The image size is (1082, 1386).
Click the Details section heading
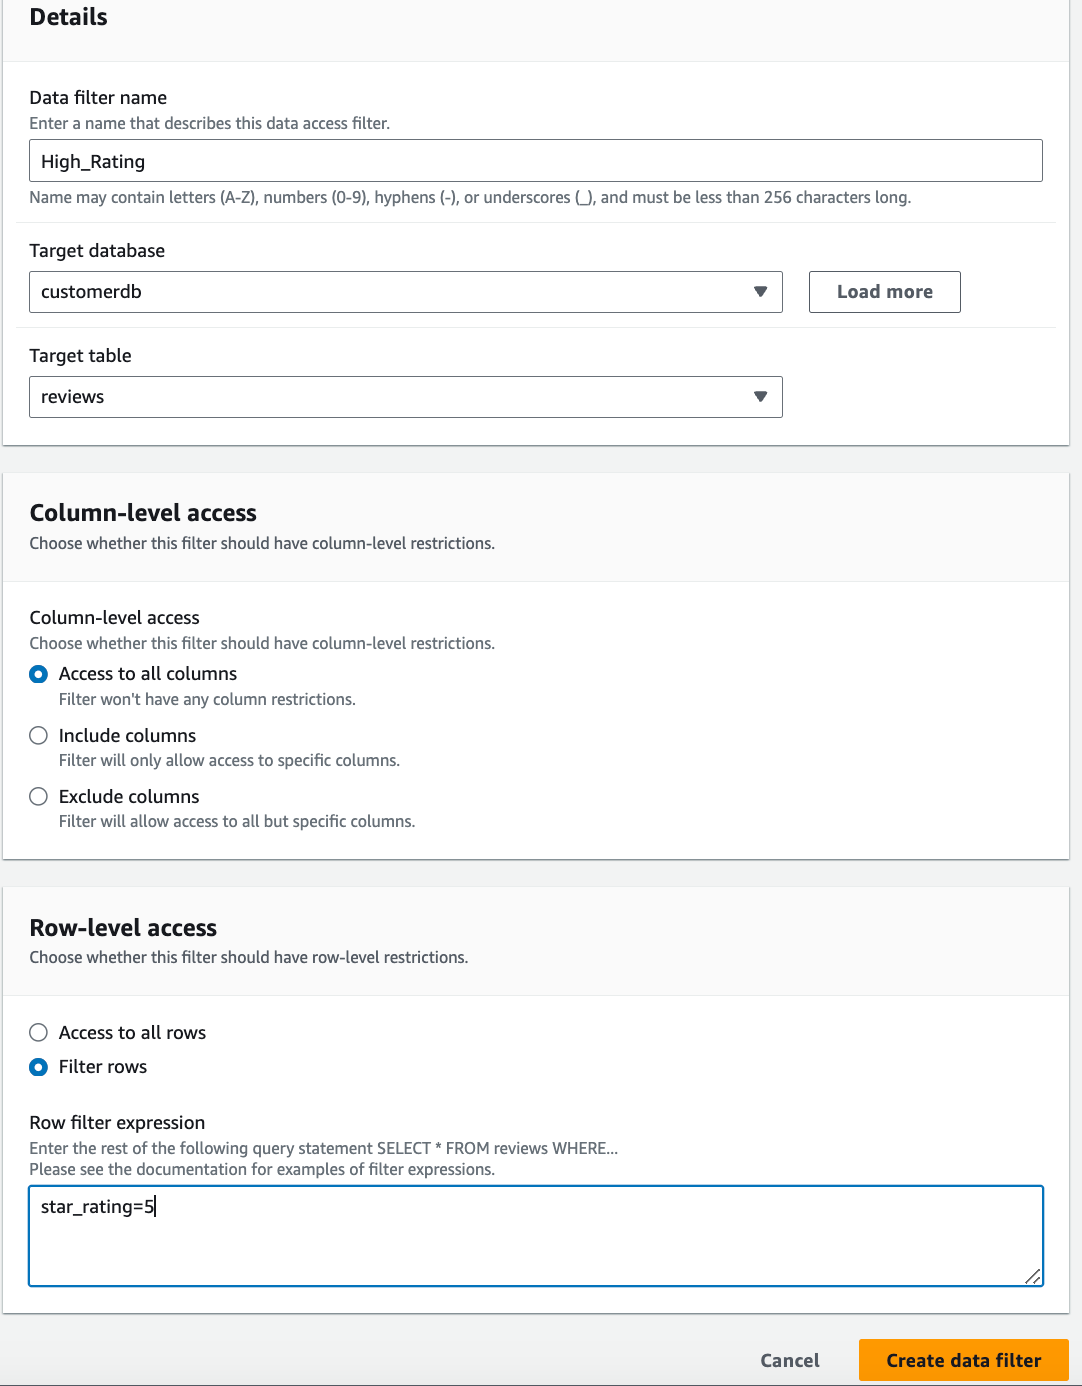click(x=68, y=17)
